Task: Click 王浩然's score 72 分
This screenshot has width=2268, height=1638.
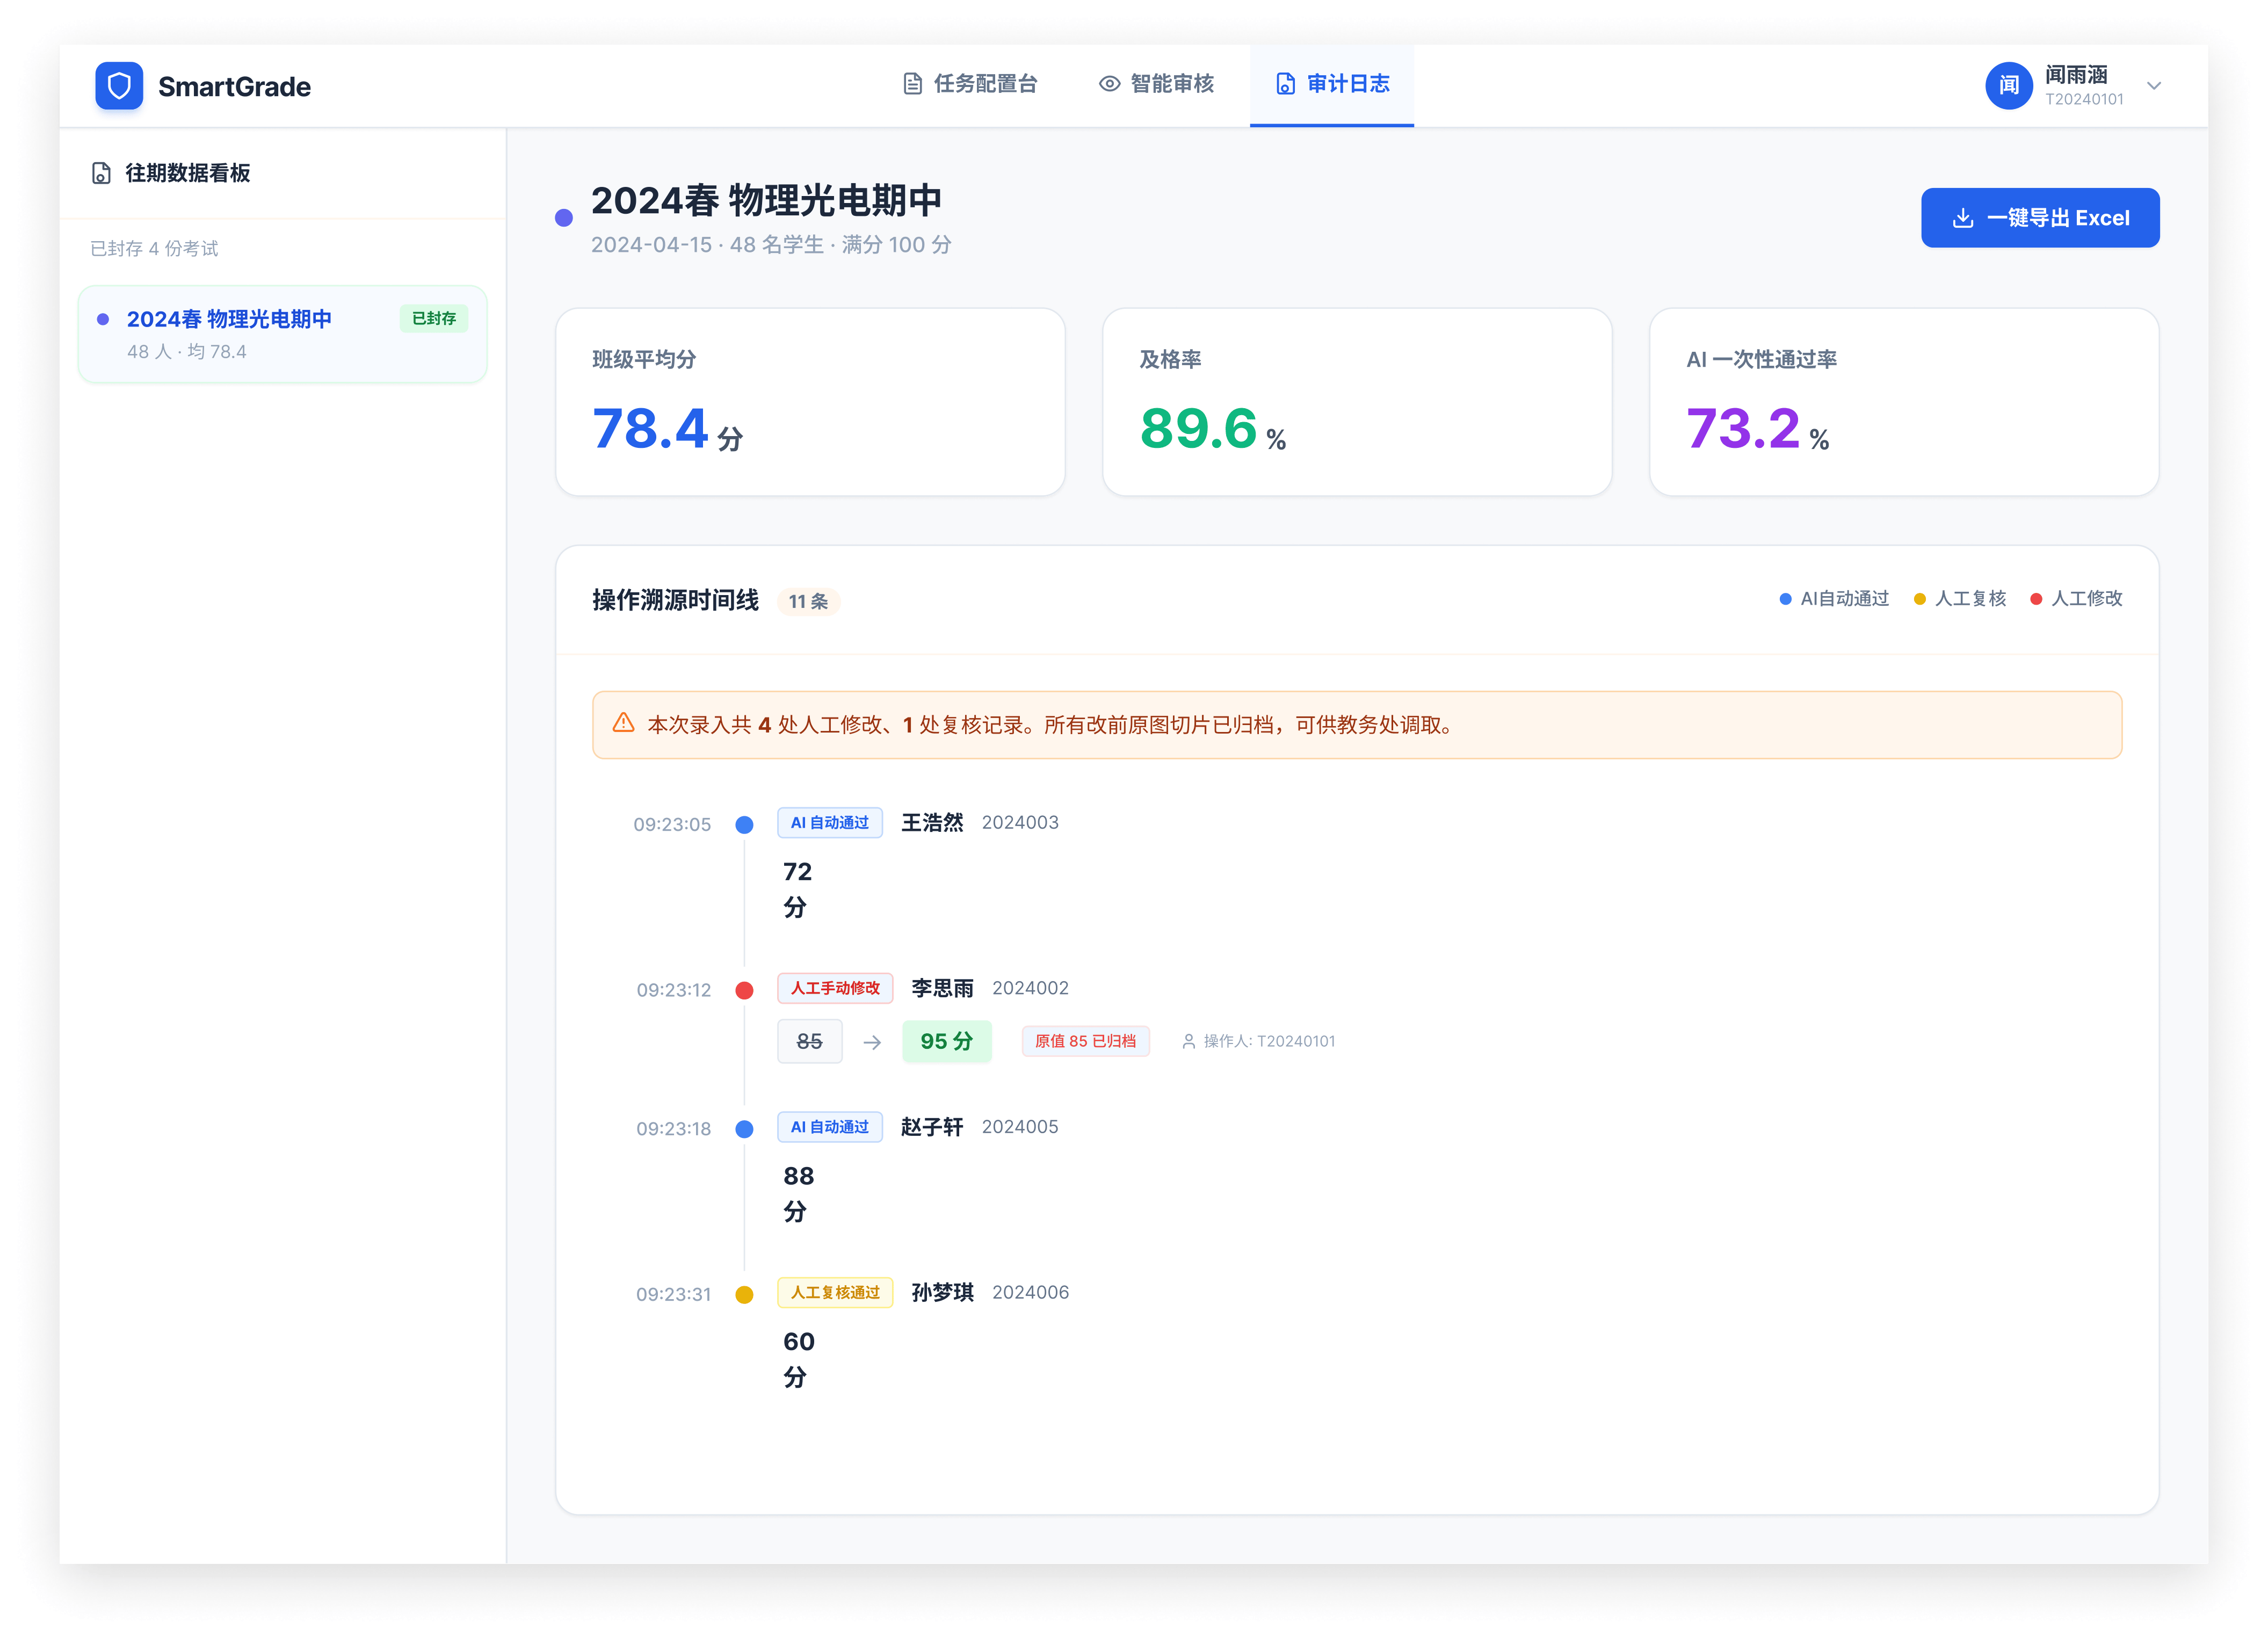Action: click(x=797, y=889)
